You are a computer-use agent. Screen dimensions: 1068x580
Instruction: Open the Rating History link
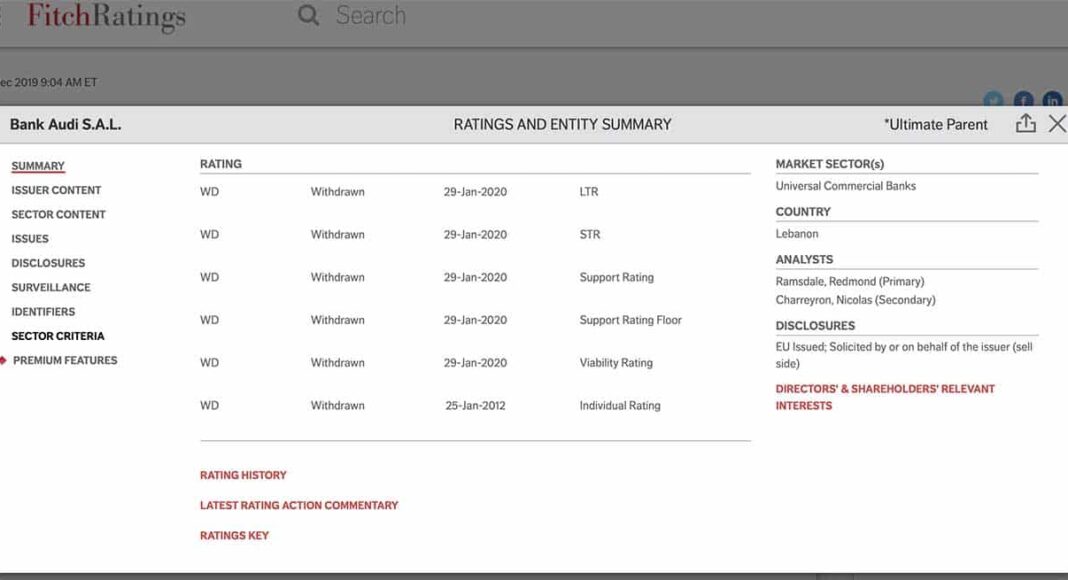tap(243, 475)
